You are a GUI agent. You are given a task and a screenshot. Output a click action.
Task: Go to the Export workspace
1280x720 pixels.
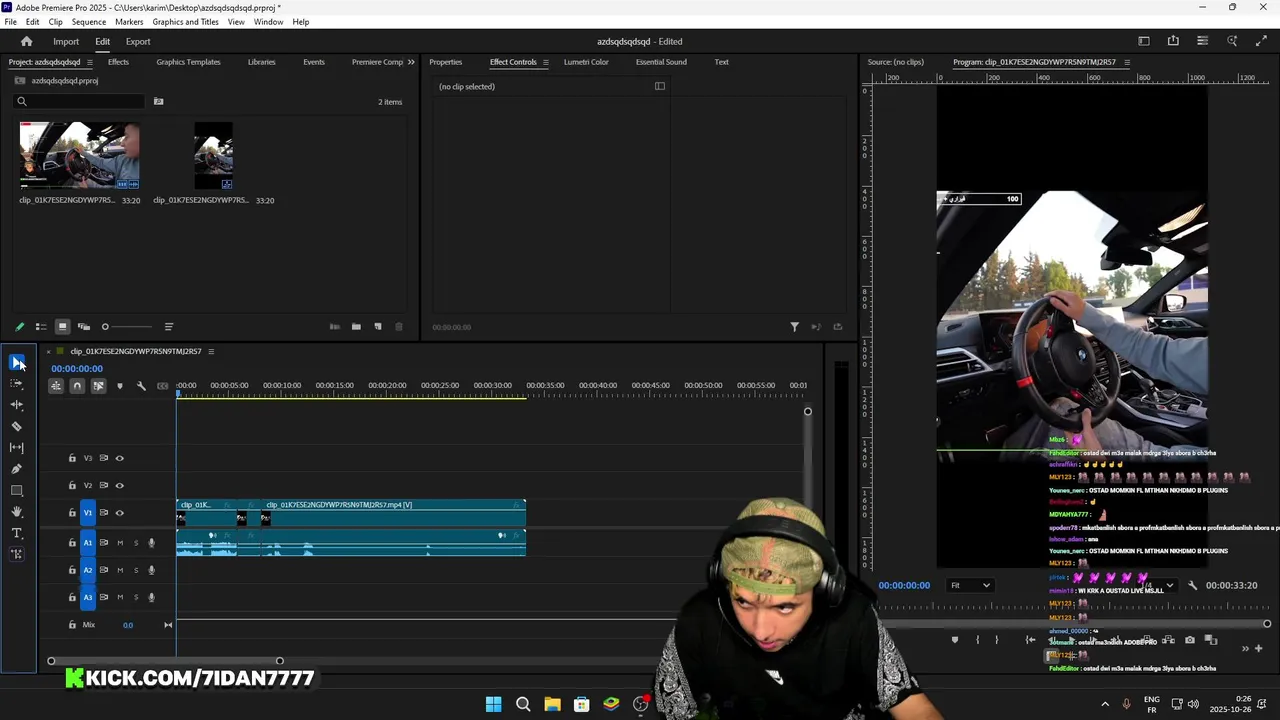[x=138, y=42]
